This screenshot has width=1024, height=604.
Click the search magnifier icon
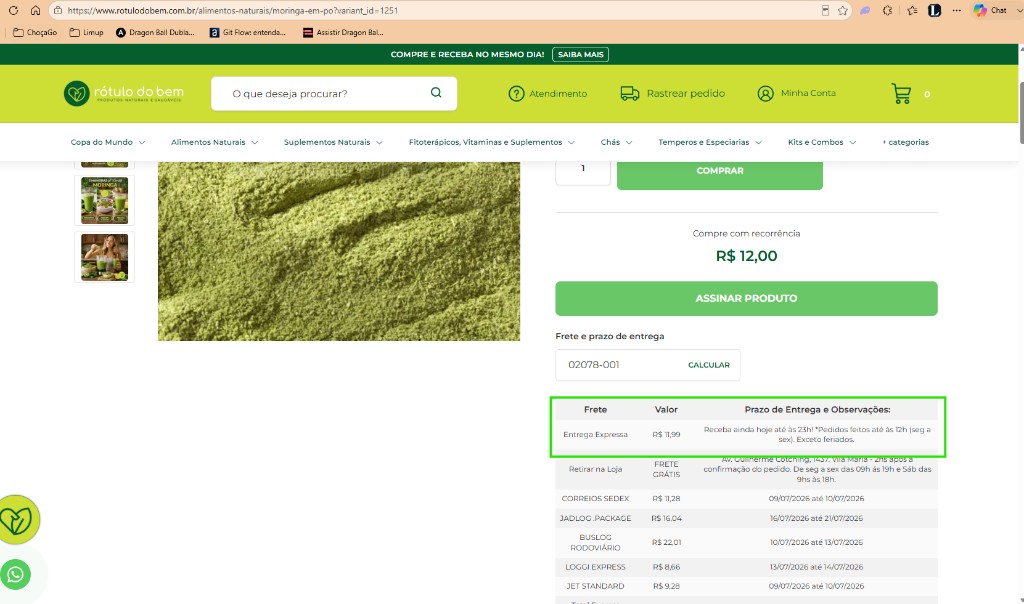[436, 93]
